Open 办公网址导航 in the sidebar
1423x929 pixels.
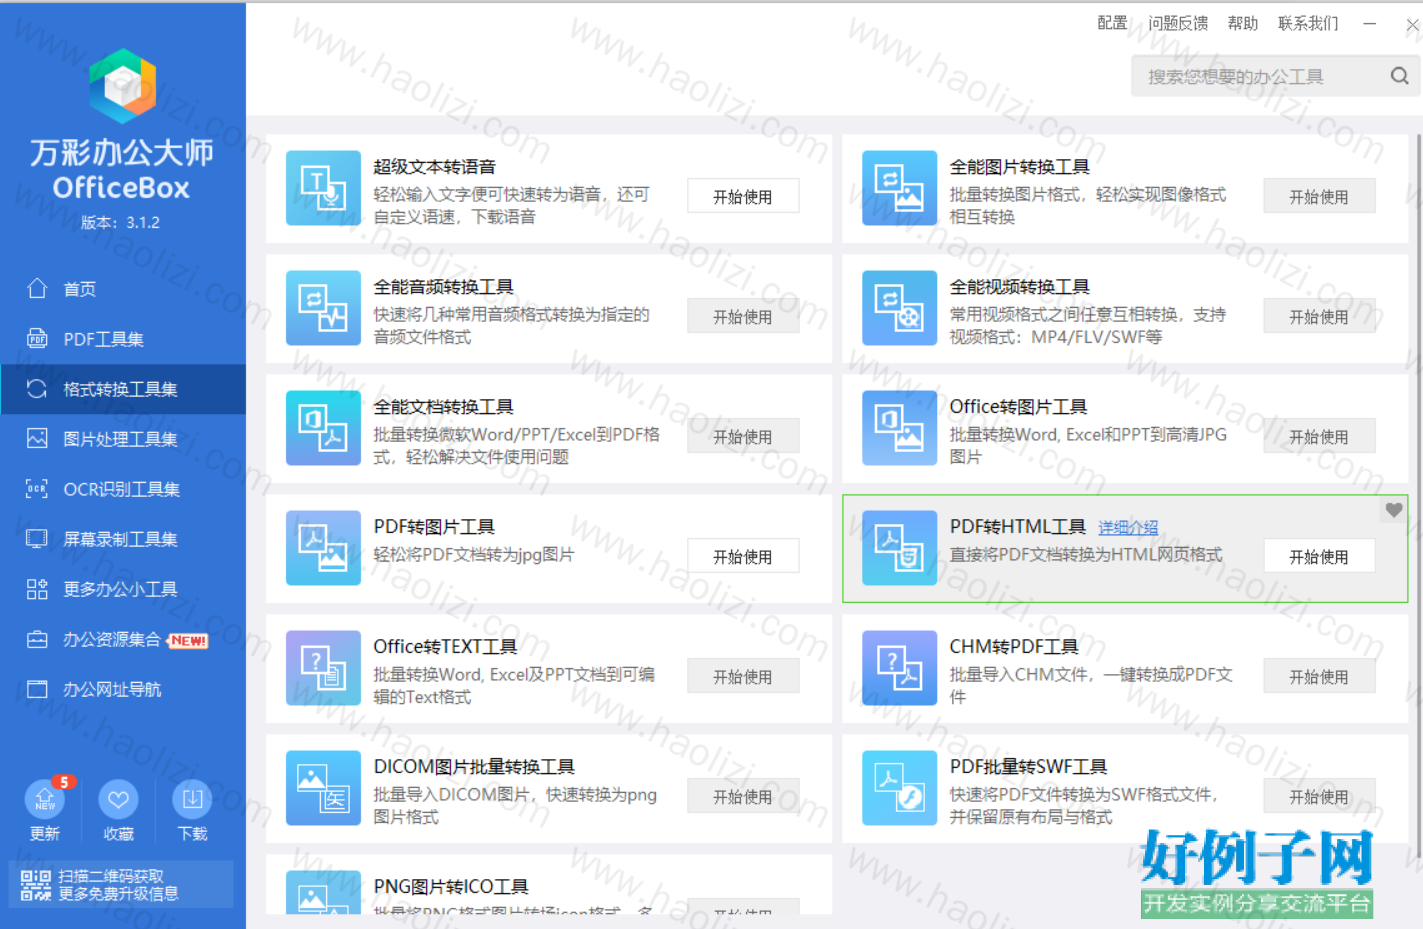[123, 689]
